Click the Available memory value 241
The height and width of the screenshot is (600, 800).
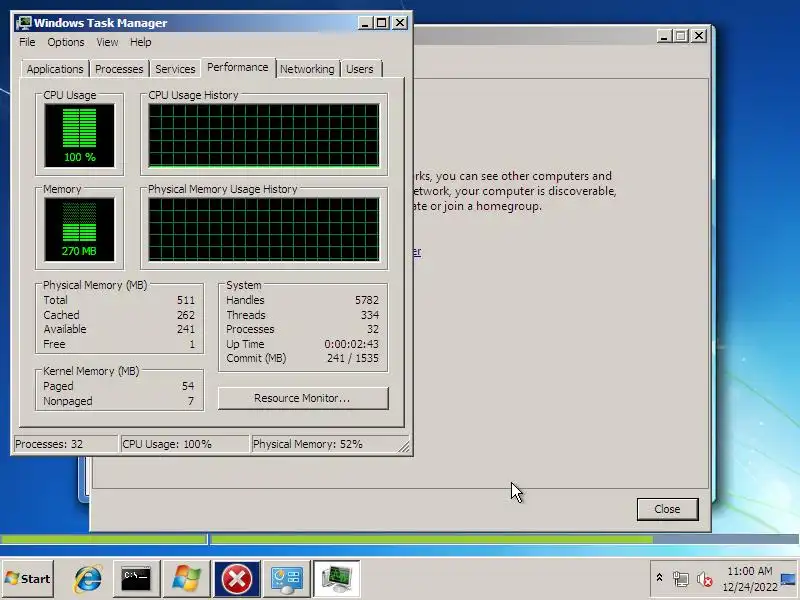tap(186, 330)
